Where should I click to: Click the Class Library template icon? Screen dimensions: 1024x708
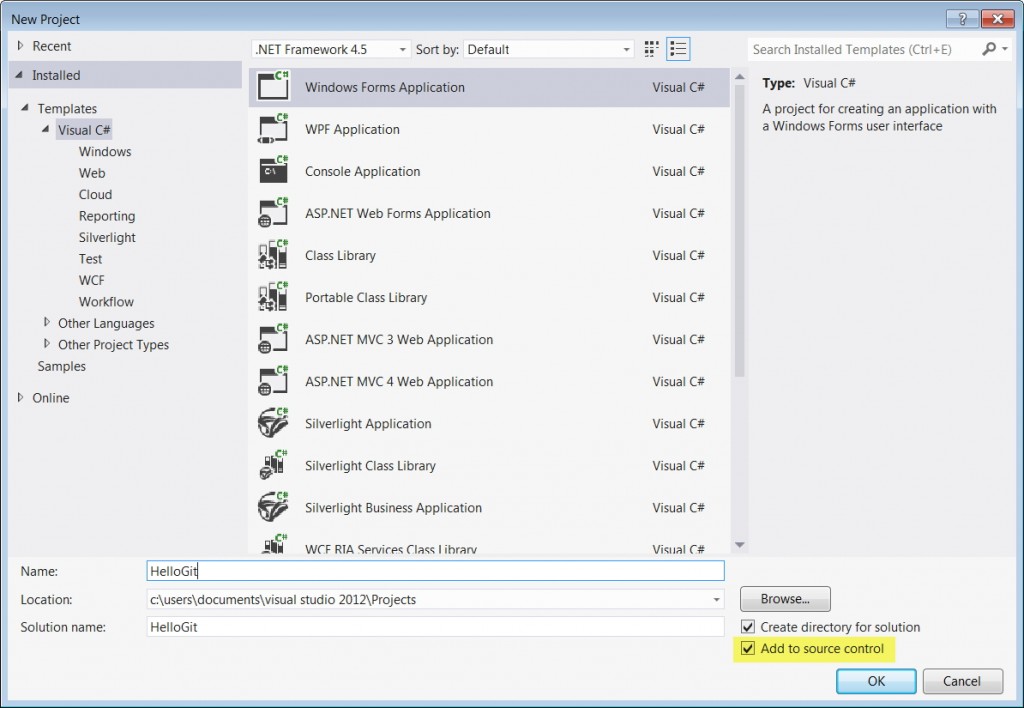273,255
